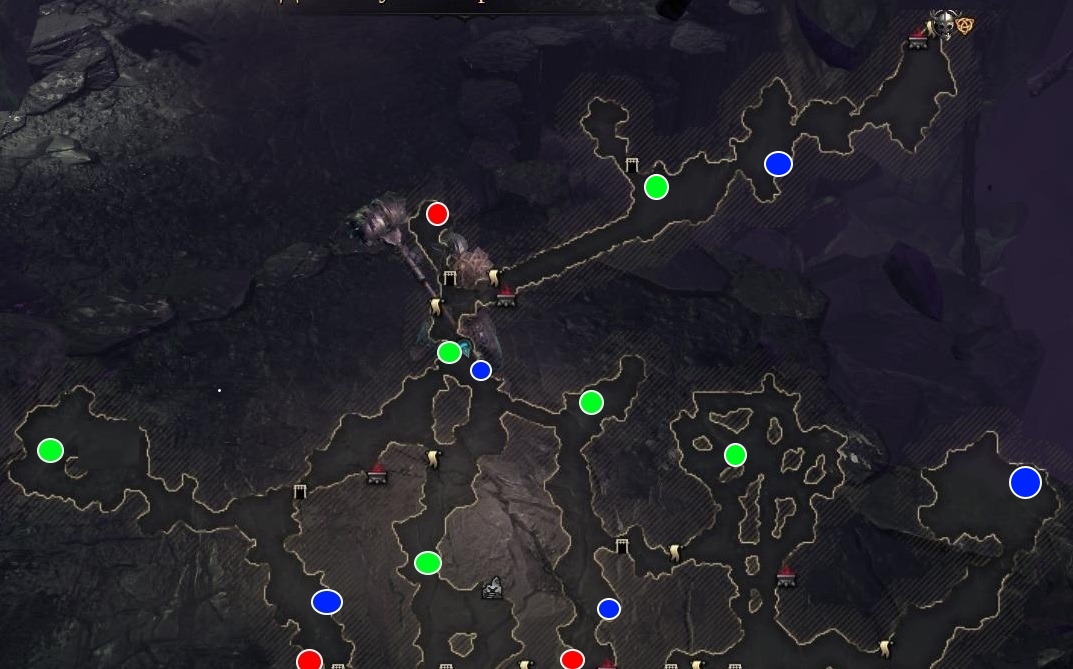
Task: Click the green dot in the small cave above the island-filled cavern
Action: 591,402
